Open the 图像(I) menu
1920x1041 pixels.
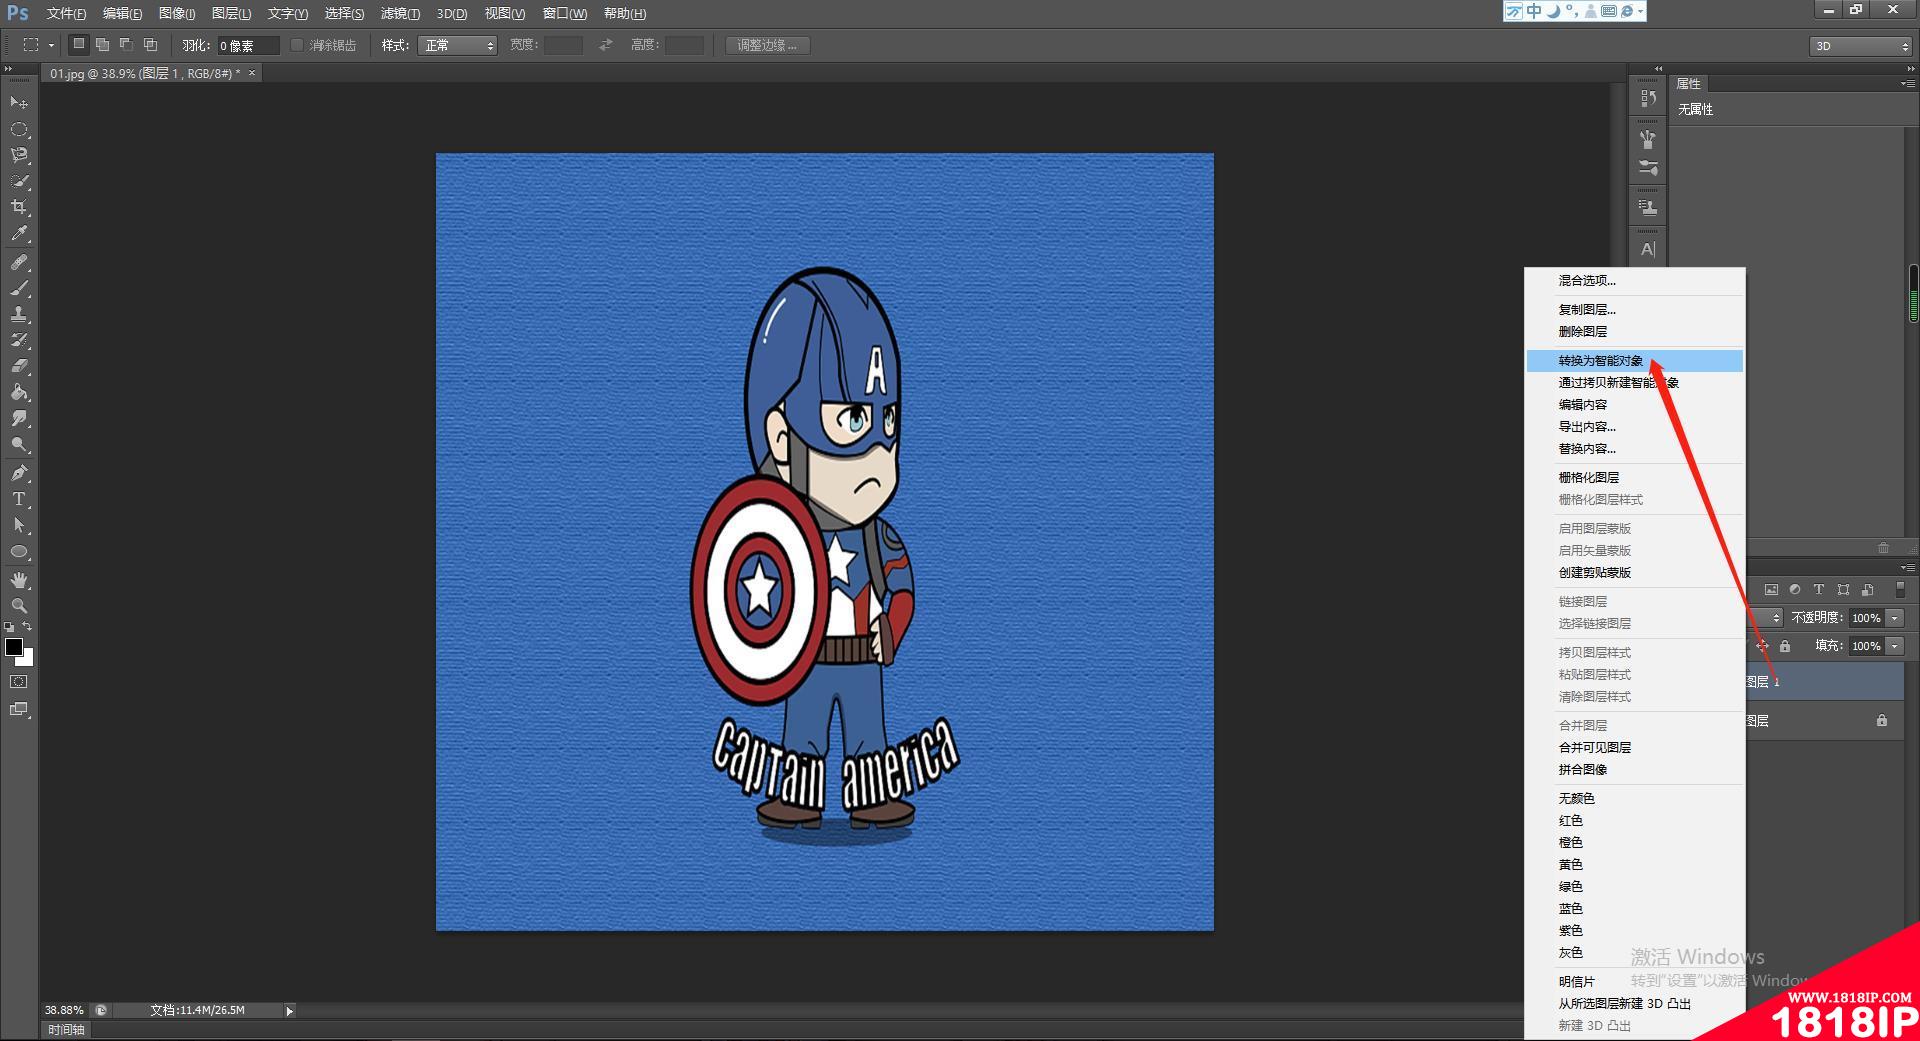[177, 13]
